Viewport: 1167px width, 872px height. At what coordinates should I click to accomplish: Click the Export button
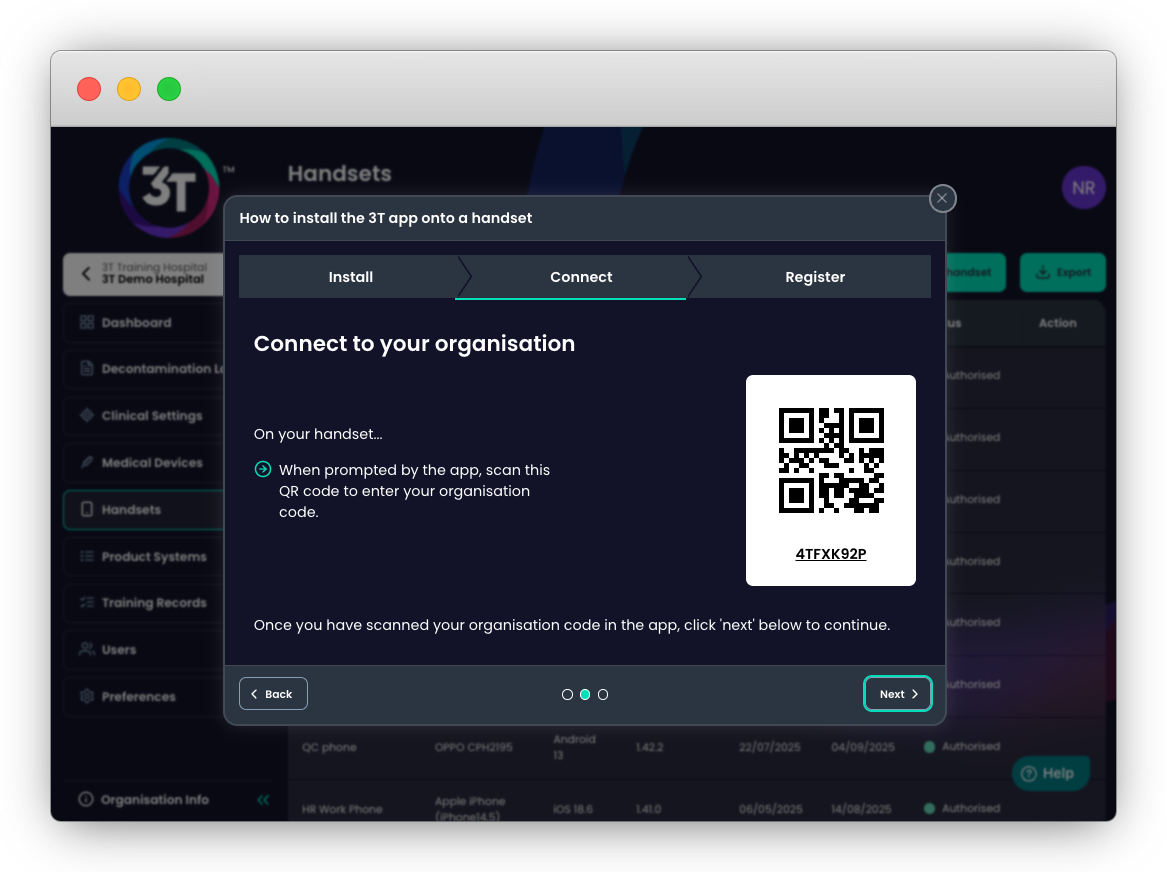(x=1063, y=272)
